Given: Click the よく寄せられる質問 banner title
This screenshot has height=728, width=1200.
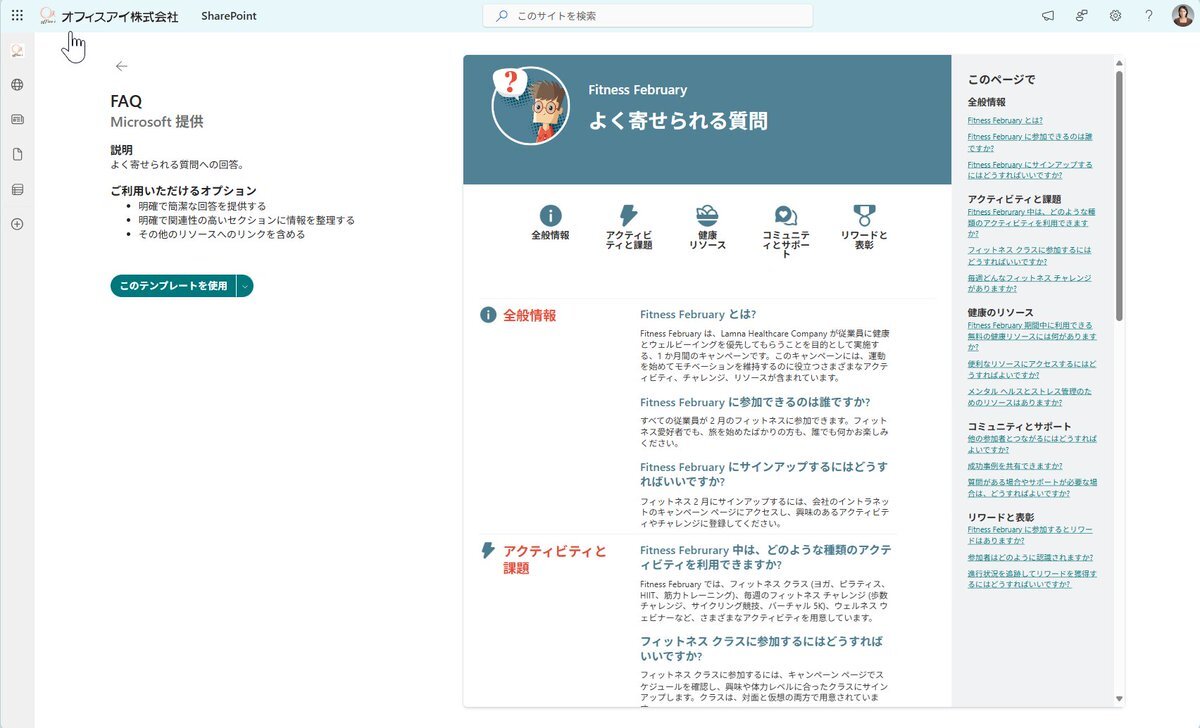Looking at the screenshot, I should 678,121.
